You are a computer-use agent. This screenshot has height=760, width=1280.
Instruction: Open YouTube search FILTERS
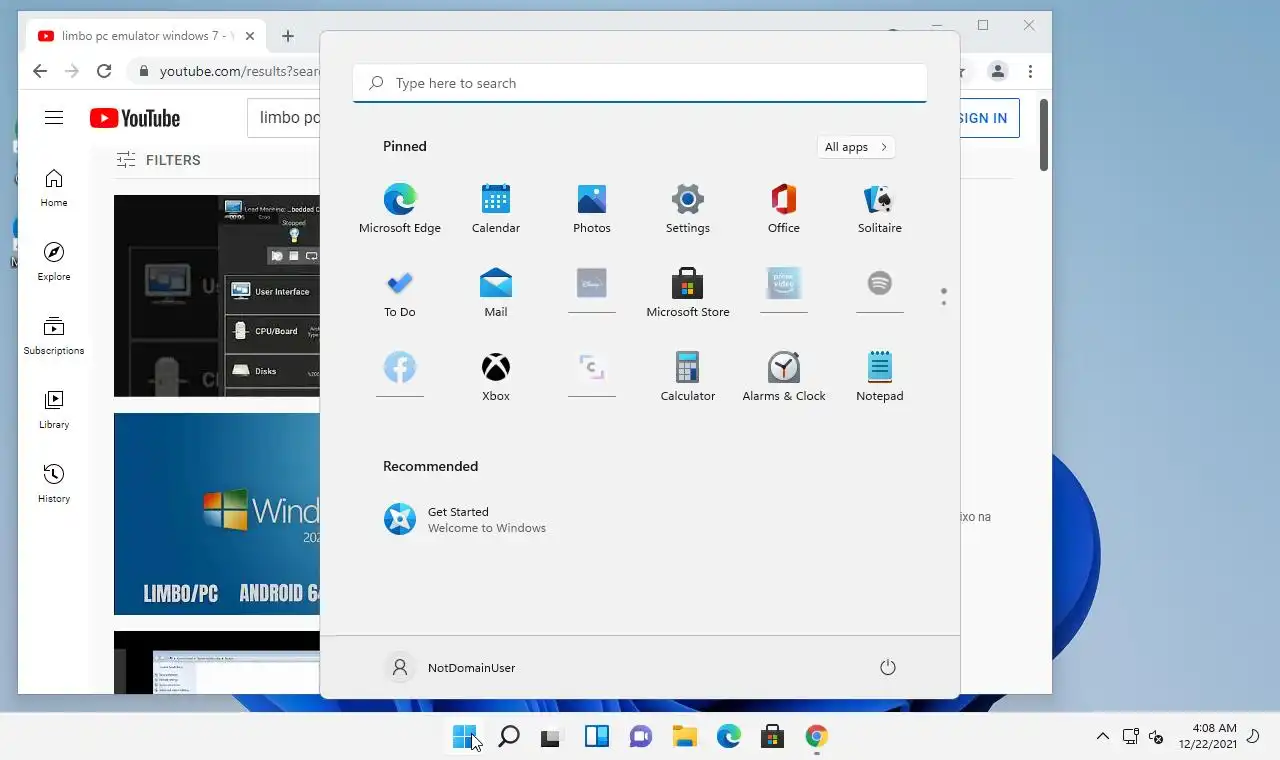coord(158,160)
